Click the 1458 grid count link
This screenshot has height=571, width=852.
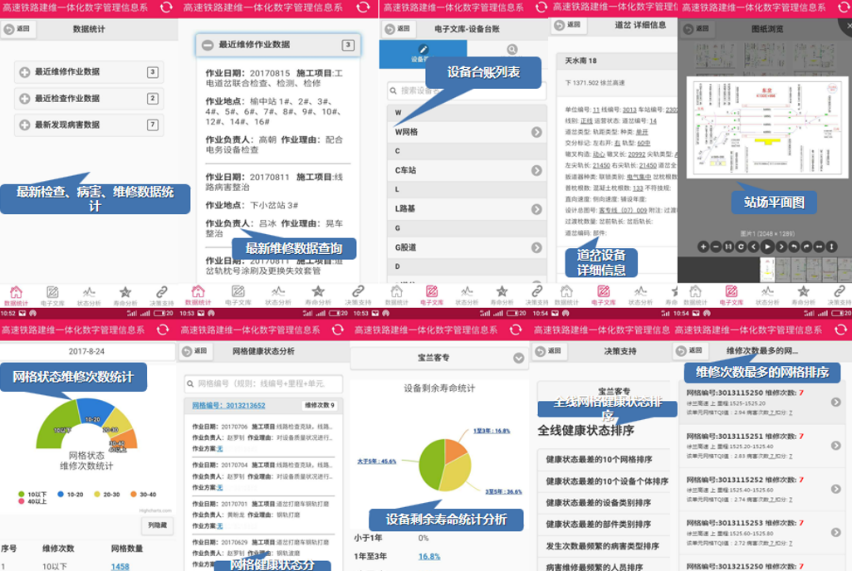coord(120,566)
